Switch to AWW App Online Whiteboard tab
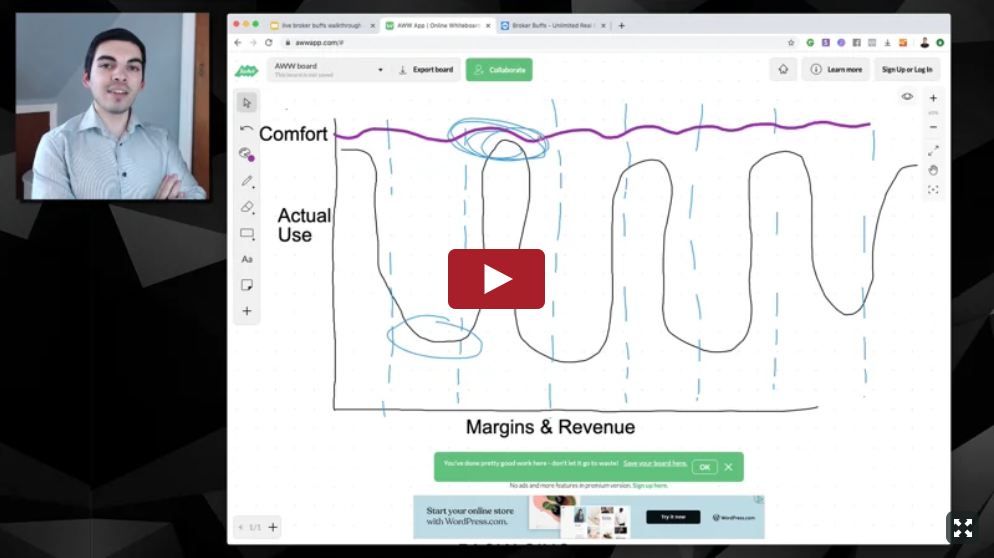This screenshot has height=558, width=994. tap(437, 25)
